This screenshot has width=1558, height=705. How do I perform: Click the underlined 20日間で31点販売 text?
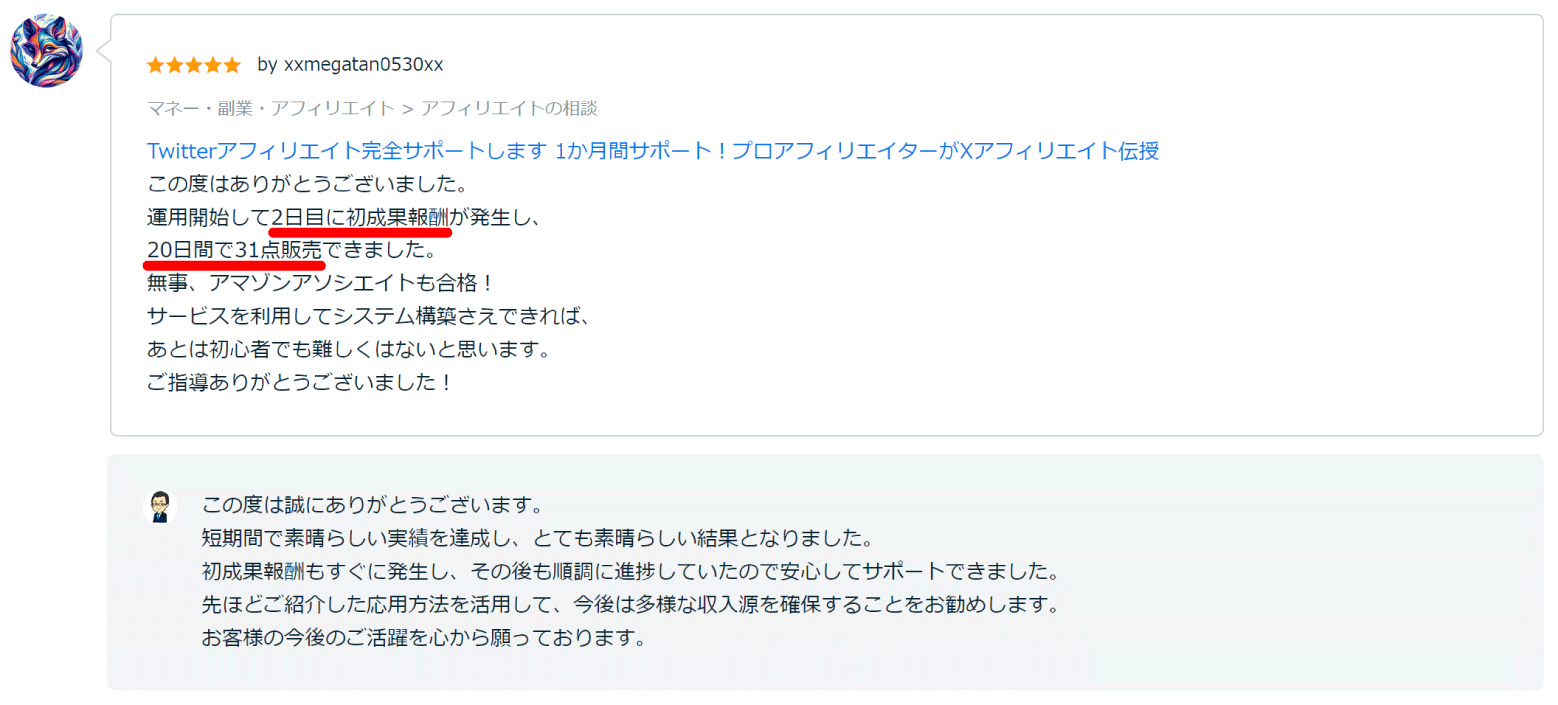(234, 250)
